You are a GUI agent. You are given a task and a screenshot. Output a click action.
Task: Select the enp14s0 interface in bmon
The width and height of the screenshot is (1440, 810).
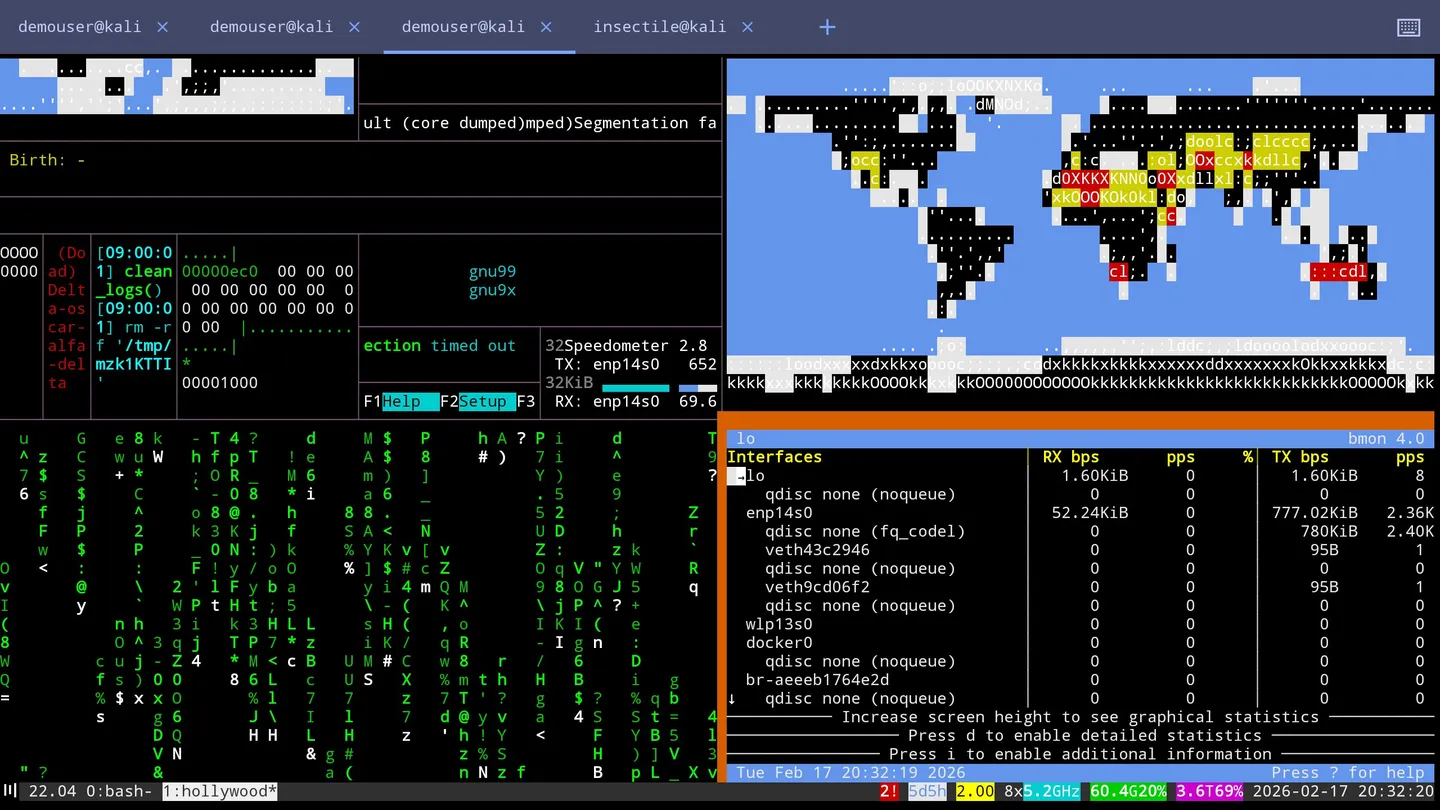[x=778, y=513]
